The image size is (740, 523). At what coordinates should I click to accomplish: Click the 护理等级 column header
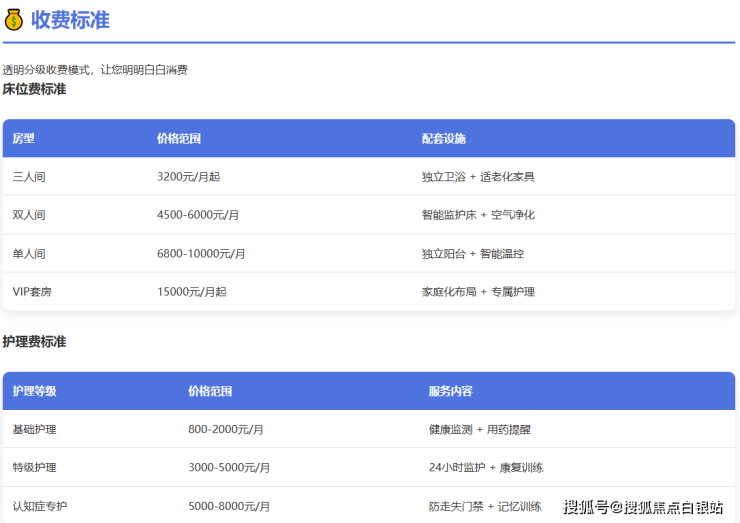(34, 391)
